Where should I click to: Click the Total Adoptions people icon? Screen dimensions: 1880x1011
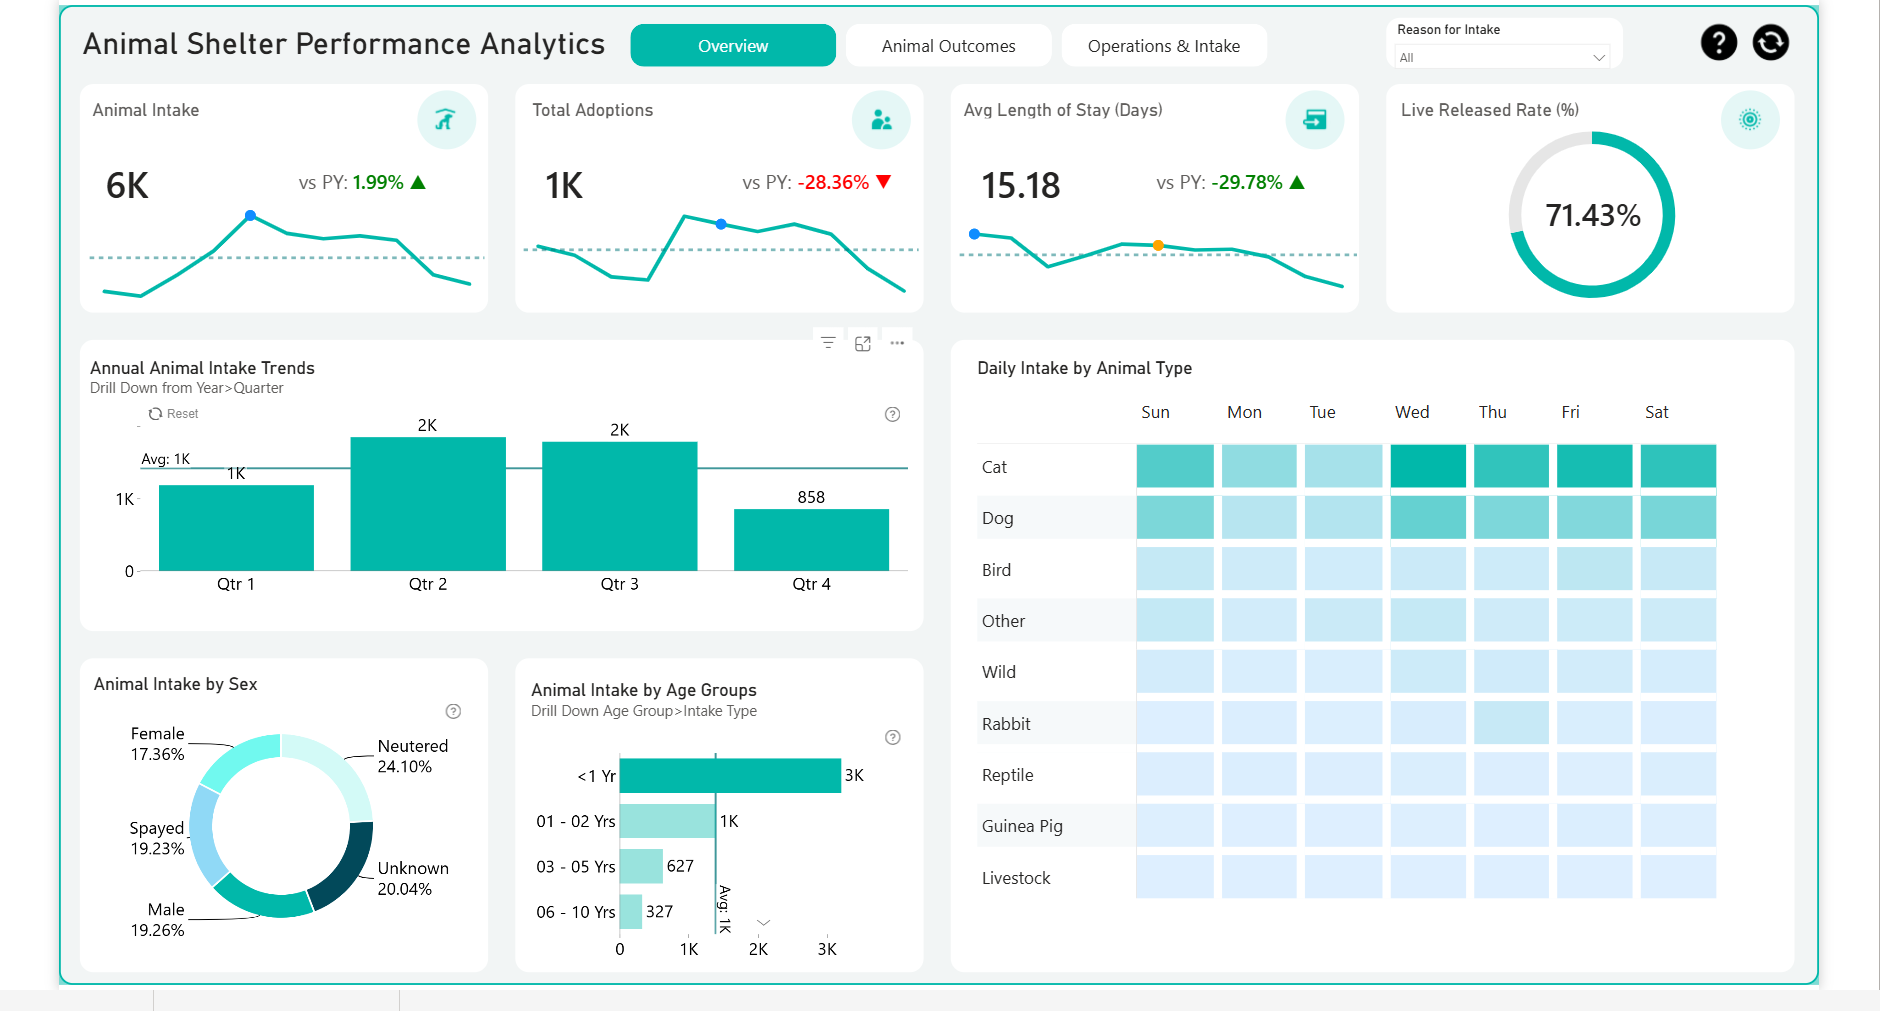[x=881, y=120]
